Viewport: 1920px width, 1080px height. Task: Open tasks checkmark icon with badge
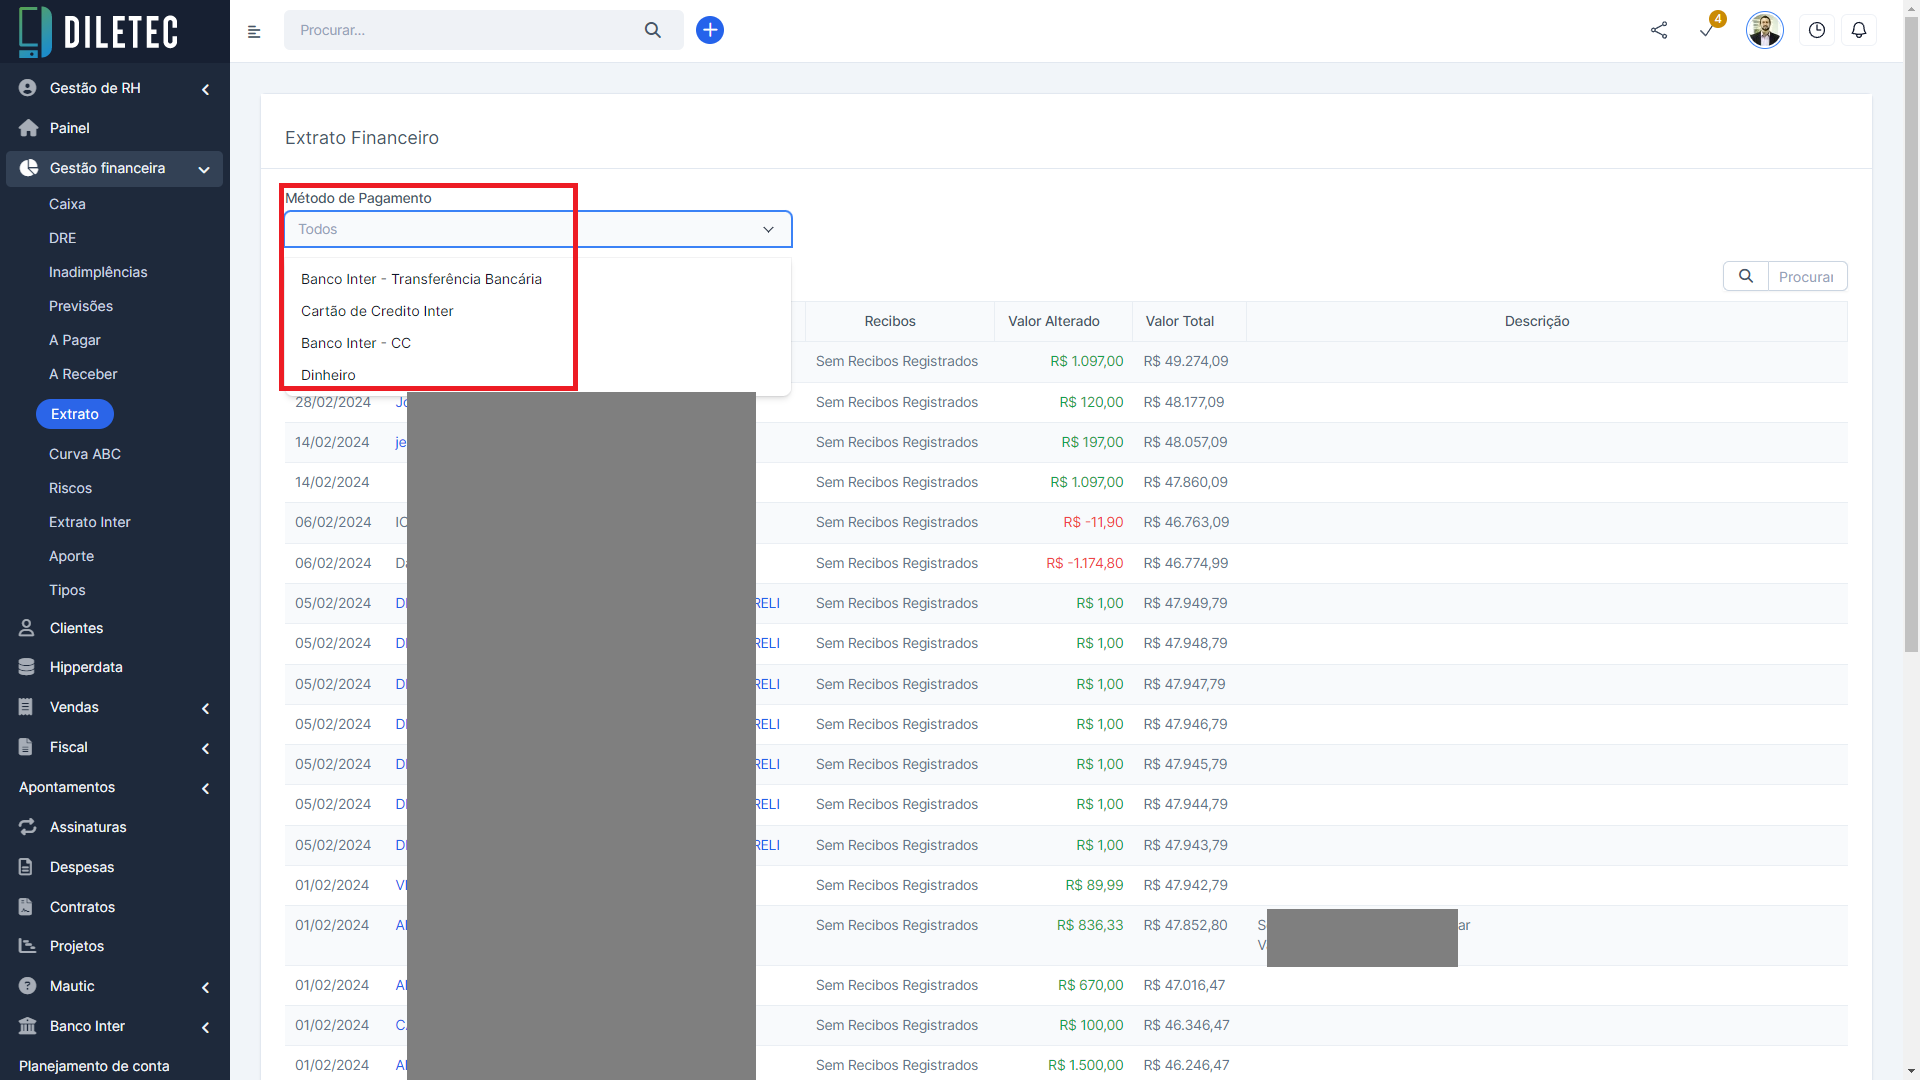pos(1707,30)
